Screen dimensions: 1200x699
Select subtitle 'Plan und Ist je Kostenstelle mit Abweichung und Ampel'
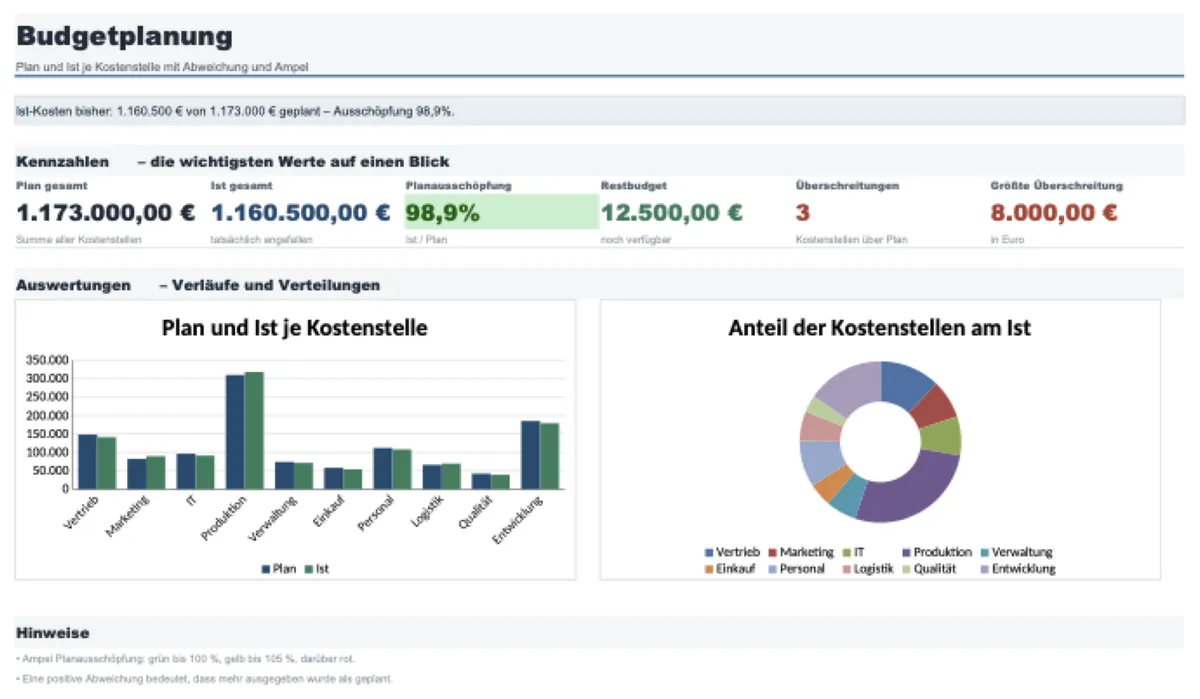(x=162, y=67)
